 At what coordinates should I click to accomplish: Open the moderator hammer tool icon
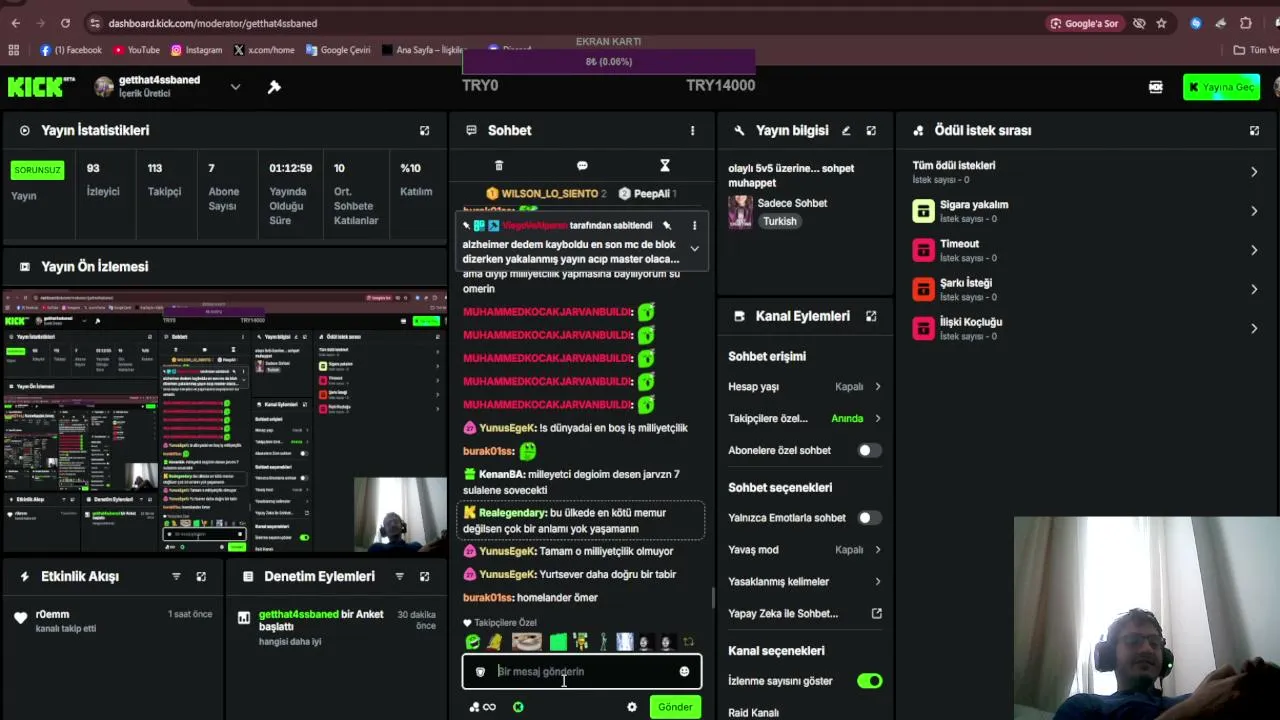274,87
